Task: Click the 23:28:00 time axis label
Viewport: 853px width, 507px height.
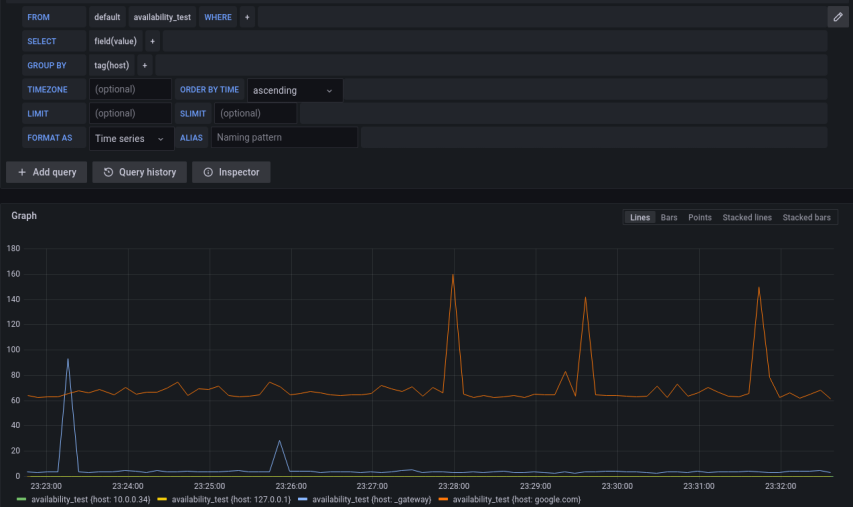Action: (x=454, y=486)
